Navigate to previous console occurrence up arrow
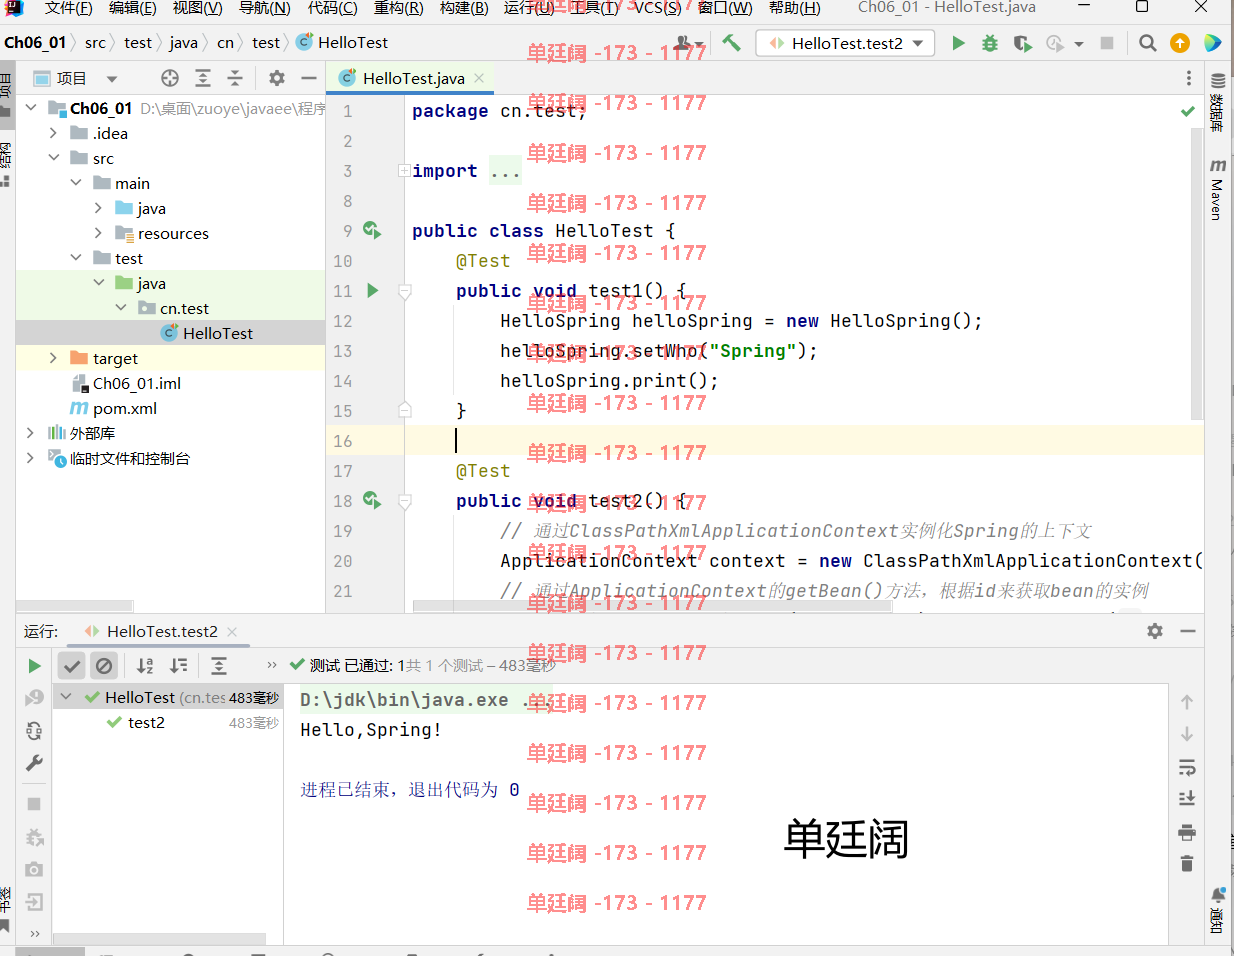The image size is (1234, 956). pos(1187,702)
